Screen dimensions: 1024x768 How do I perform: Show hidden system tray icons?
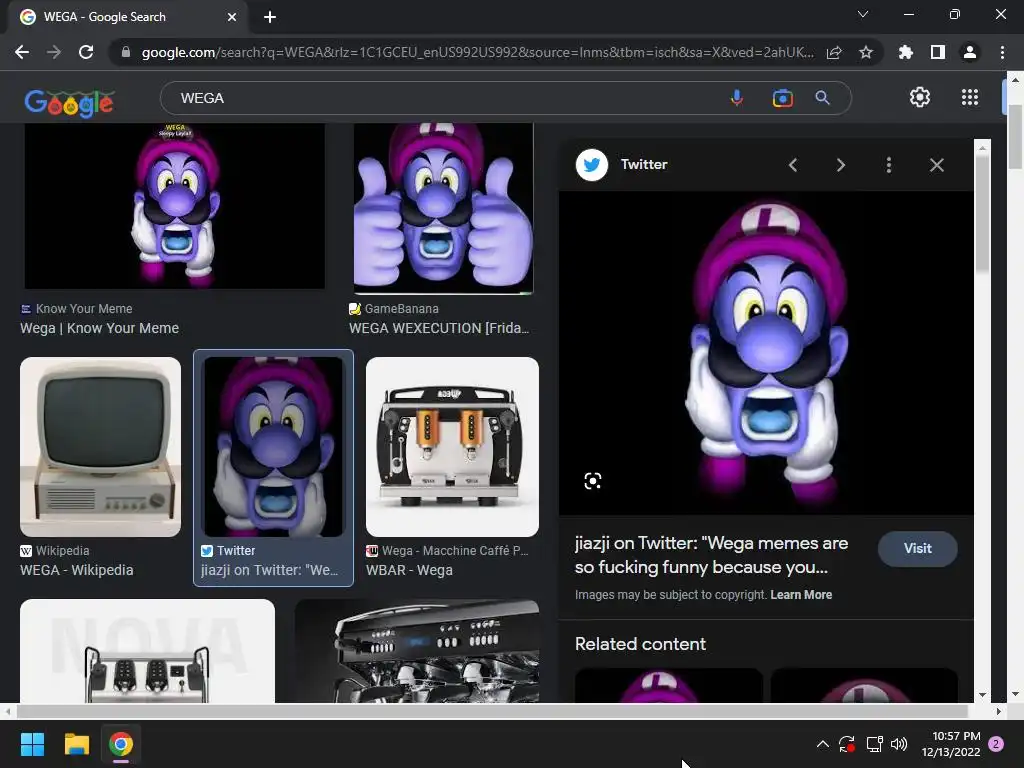823,744
